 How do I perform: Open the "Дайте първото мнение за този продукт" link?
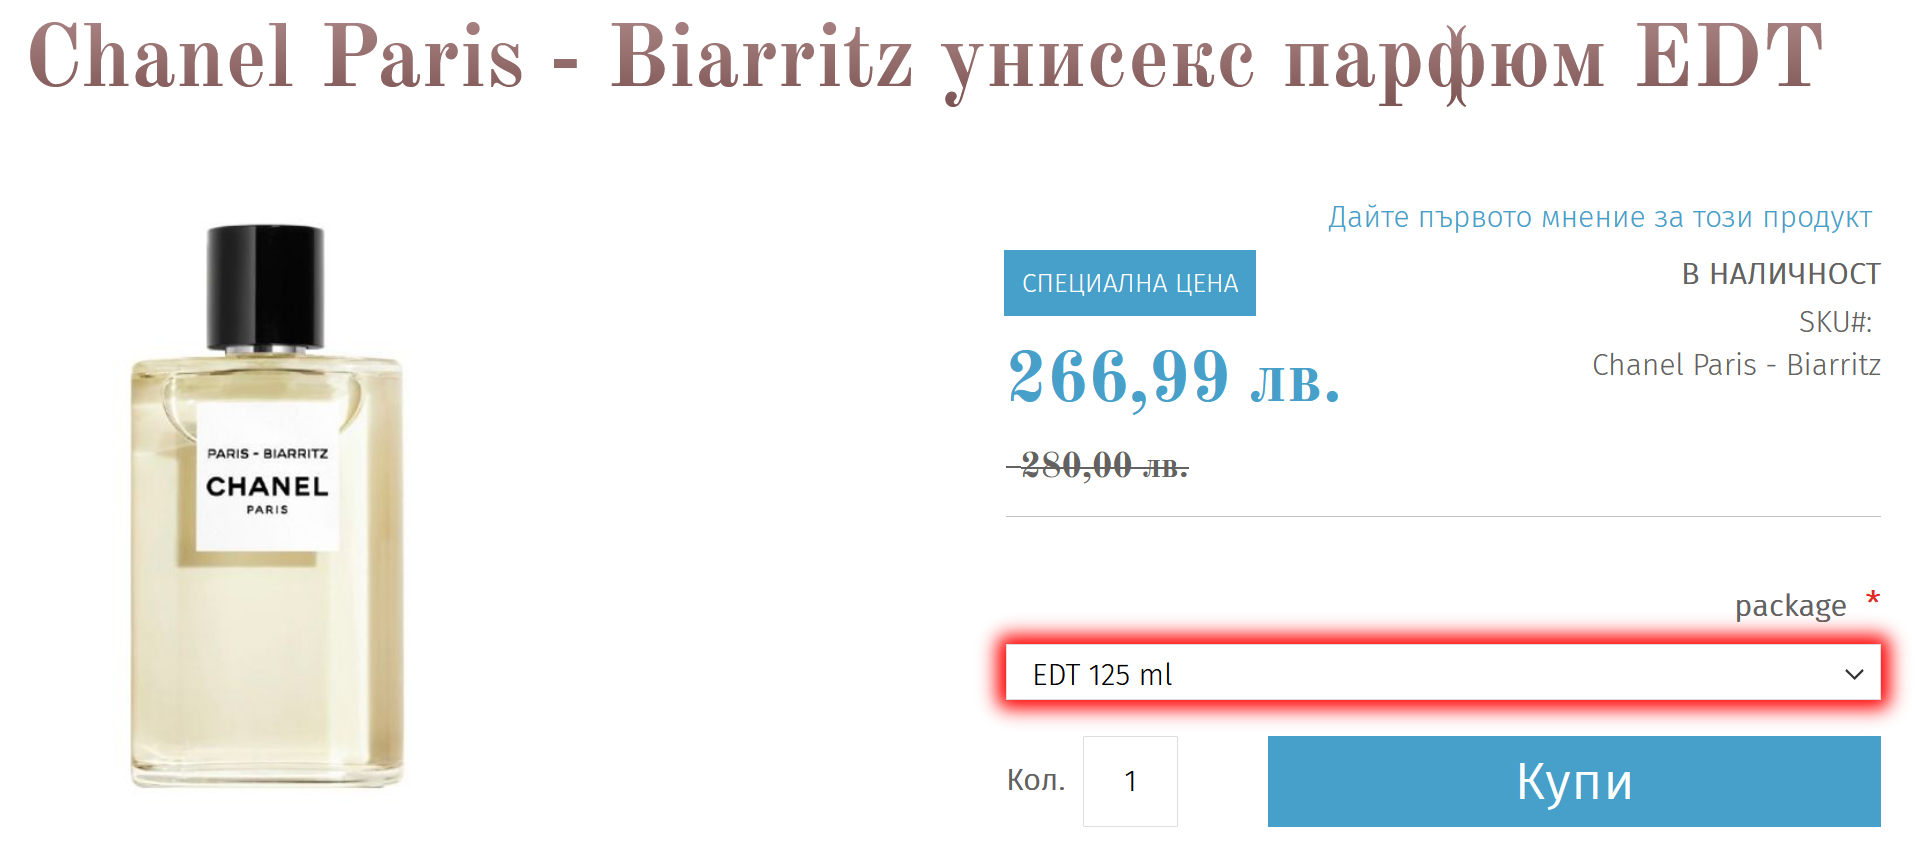click(1599, 217)
